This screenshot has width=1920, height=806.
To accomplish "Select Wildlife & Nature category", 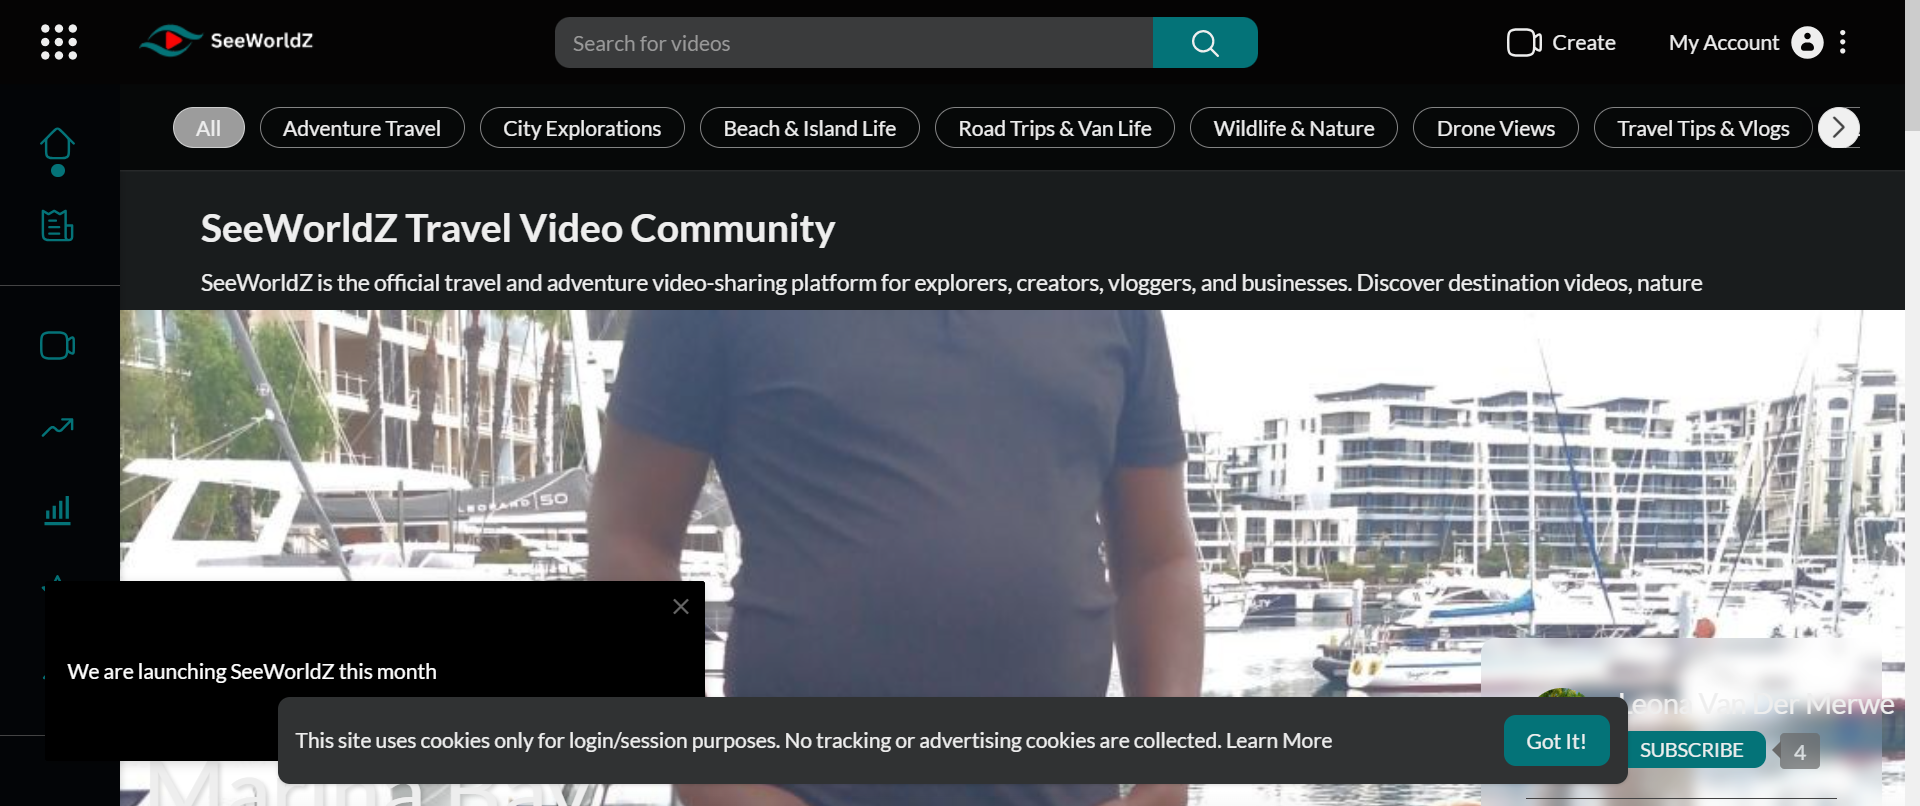I will (x=1294, y=128).
